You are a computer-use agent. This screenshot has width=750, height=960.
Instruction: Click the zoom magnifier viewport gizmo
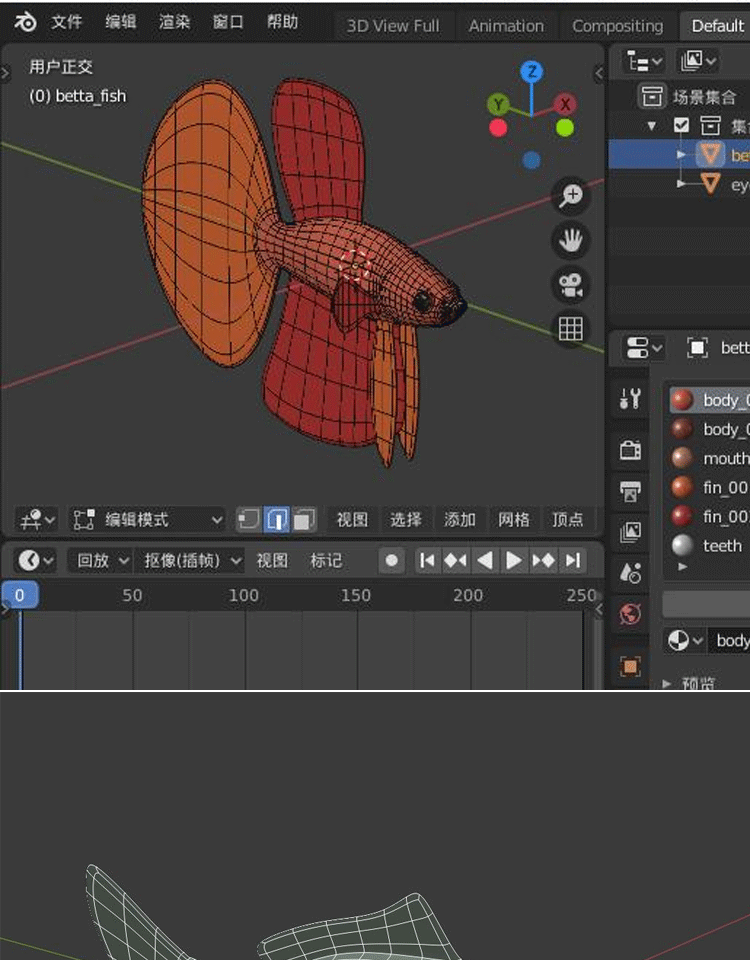[x=571, y=196]
